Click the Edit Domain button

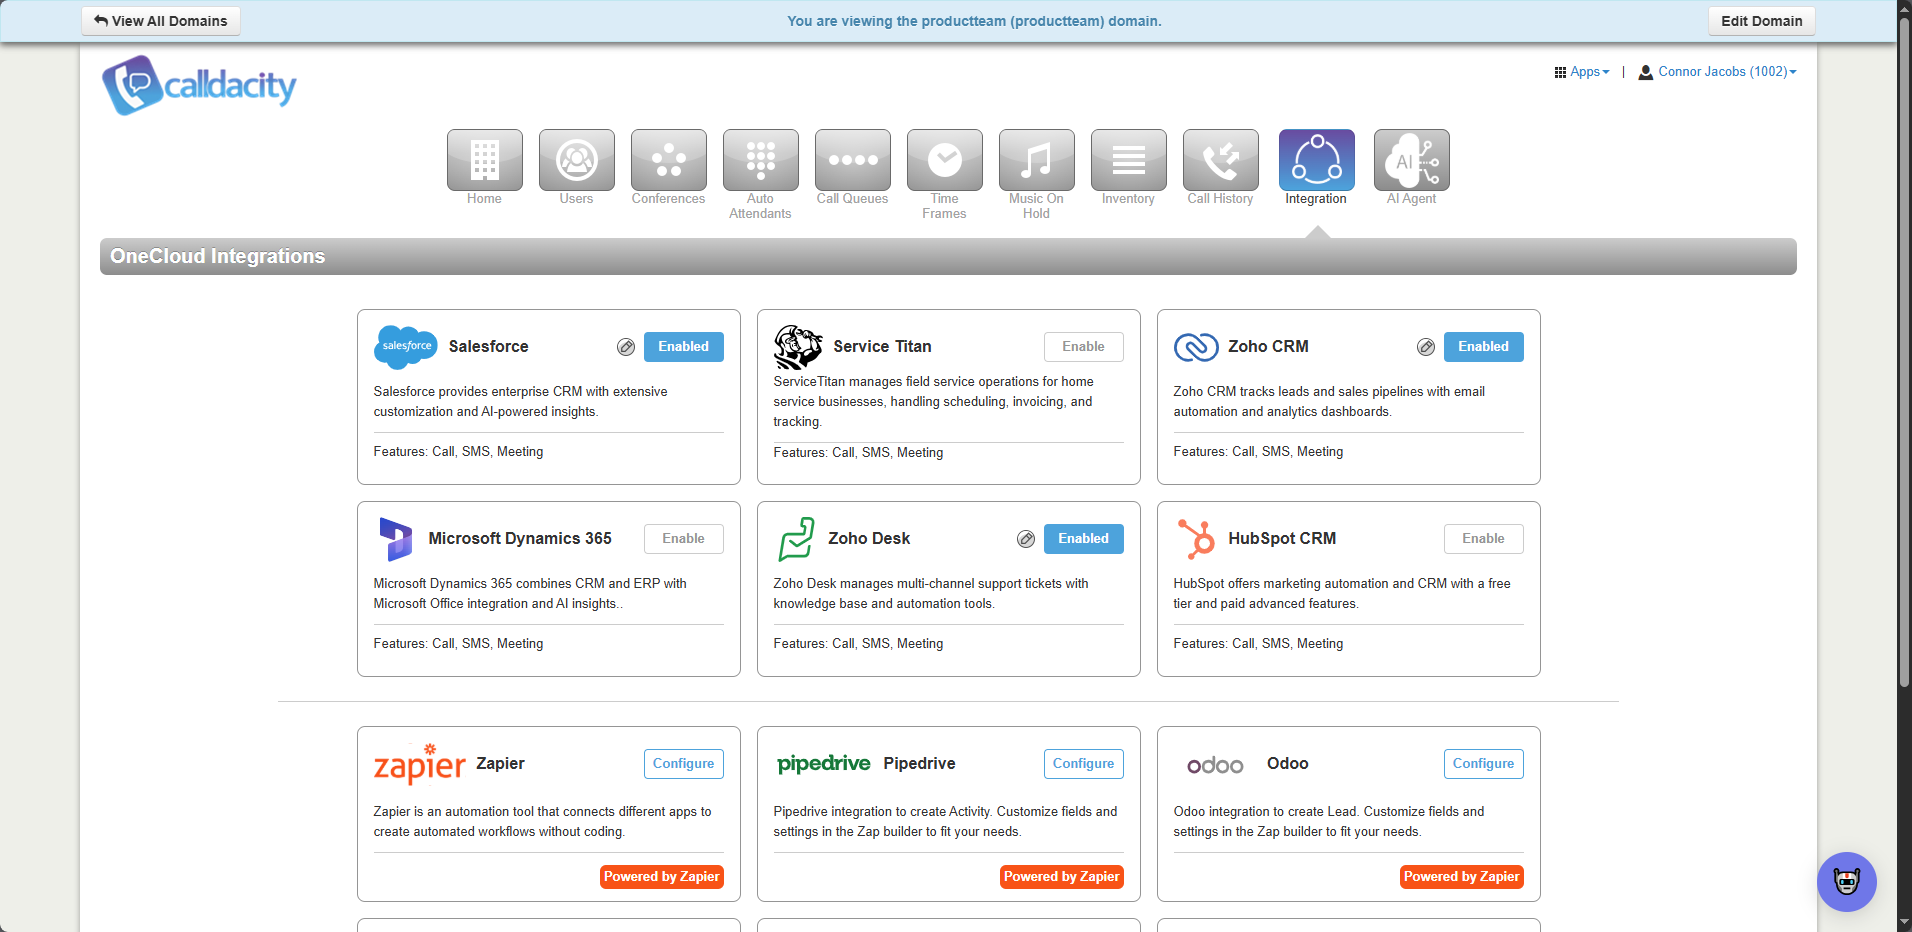coord(1761,21)
